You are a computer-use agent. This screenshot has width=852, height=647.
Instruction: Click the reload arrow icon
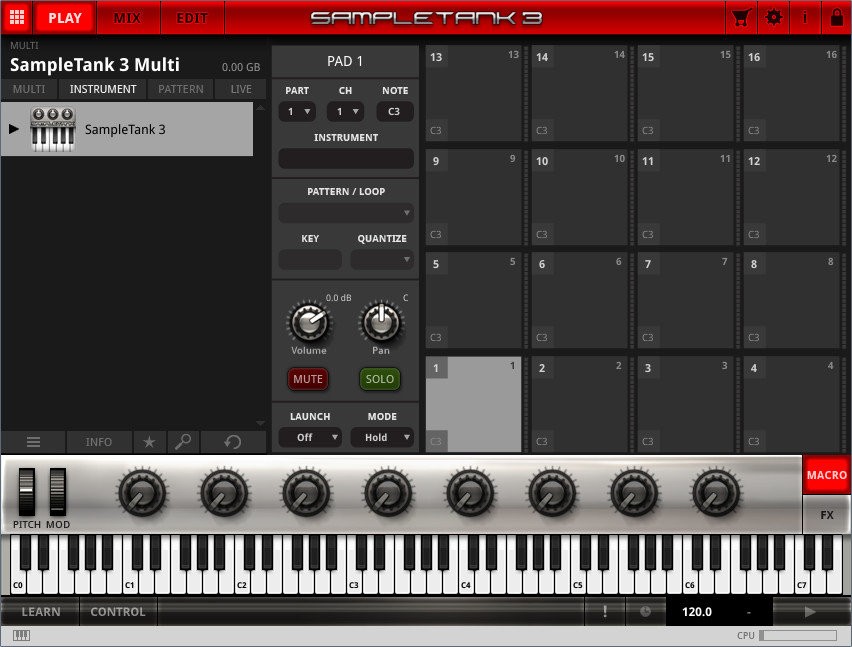point(233,442)
